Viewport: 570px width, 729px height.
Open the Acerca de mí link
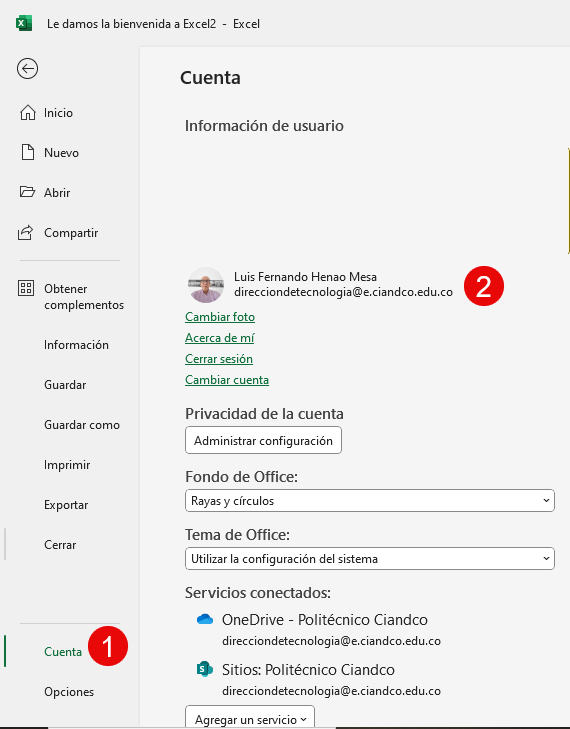tap(219, 338)
